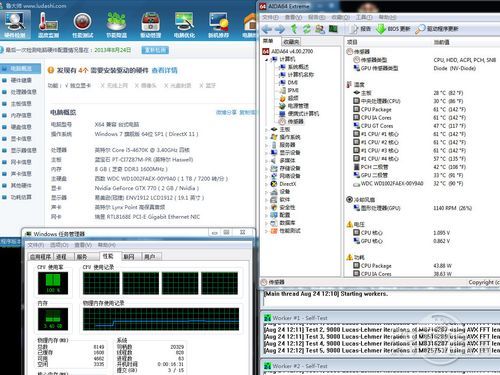Collapse the 计算机 tree node

pos(266,59)
